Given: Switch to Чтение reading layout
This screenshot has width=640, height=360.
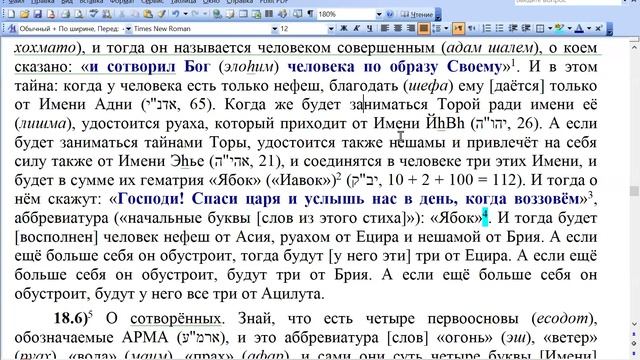Looking at the screenshot, I should [417, 14].
